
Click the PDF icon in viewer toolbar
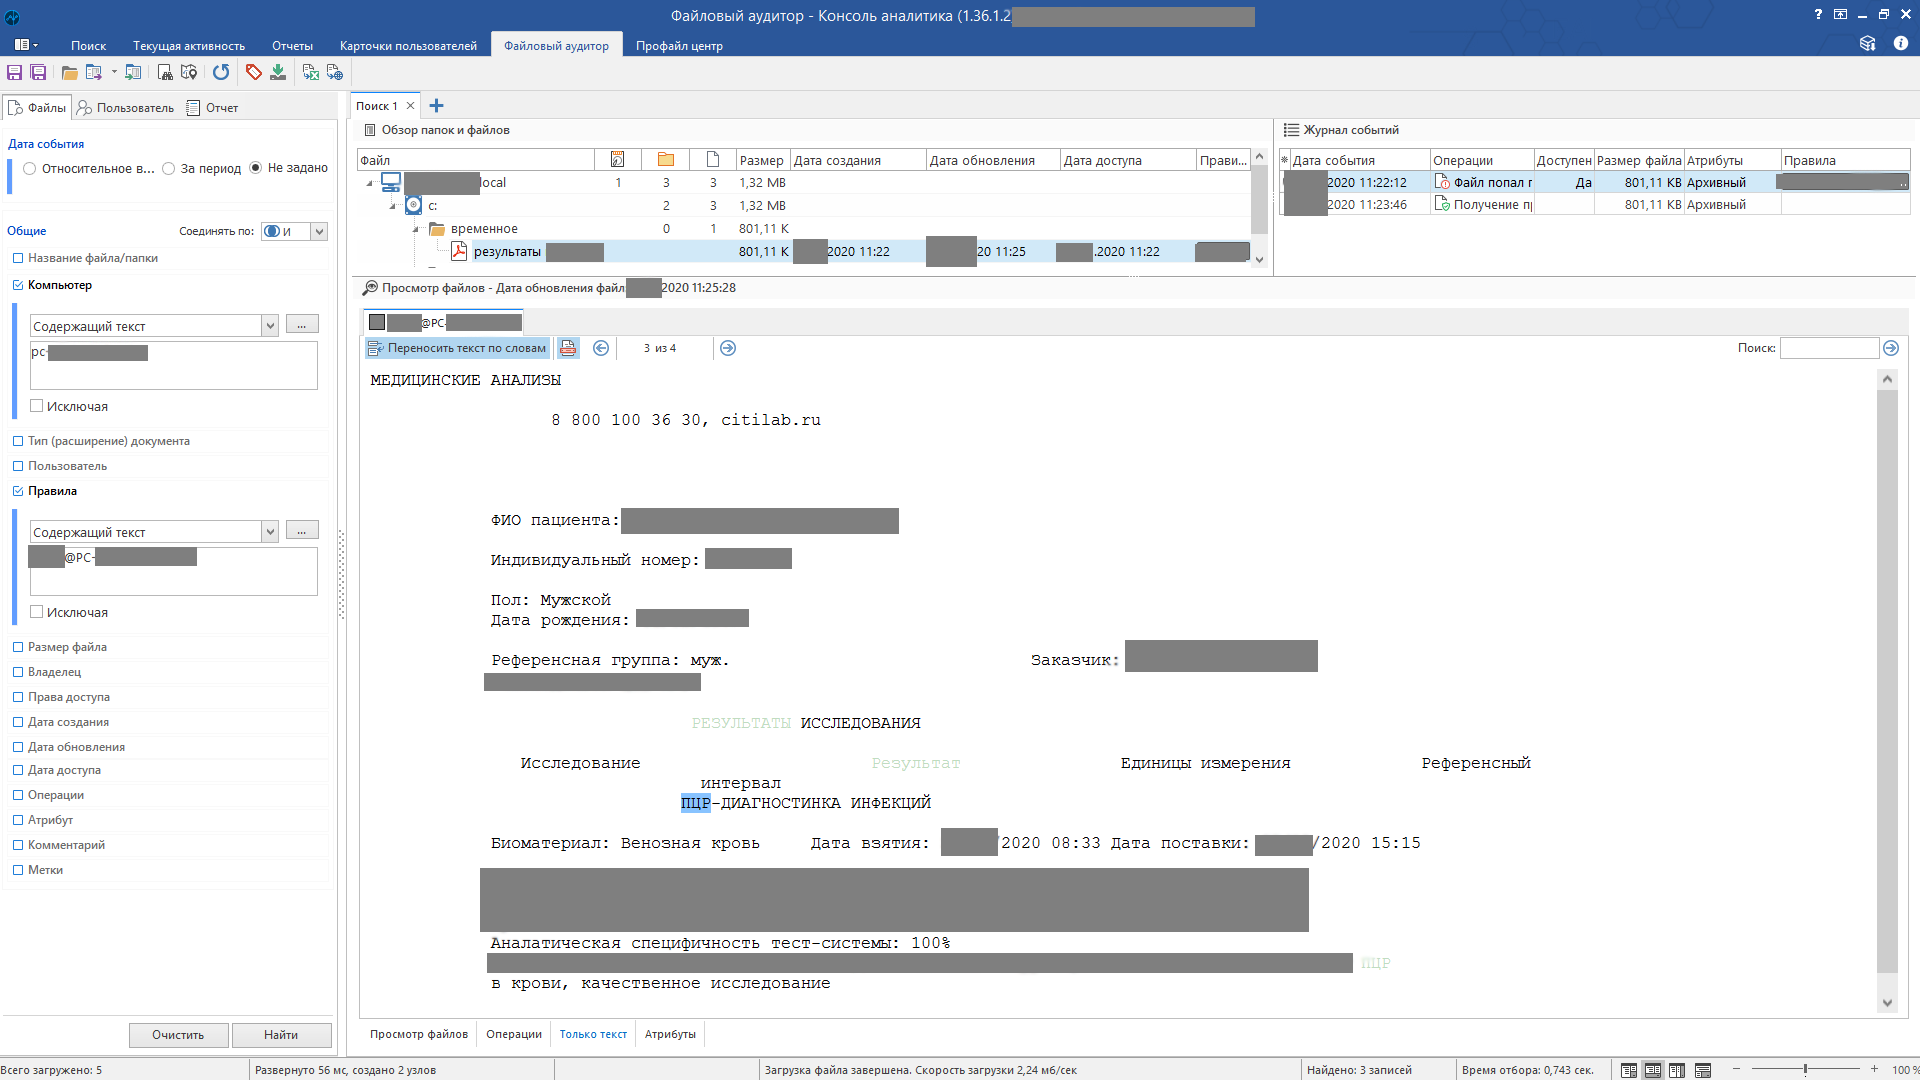coord(568,348)
